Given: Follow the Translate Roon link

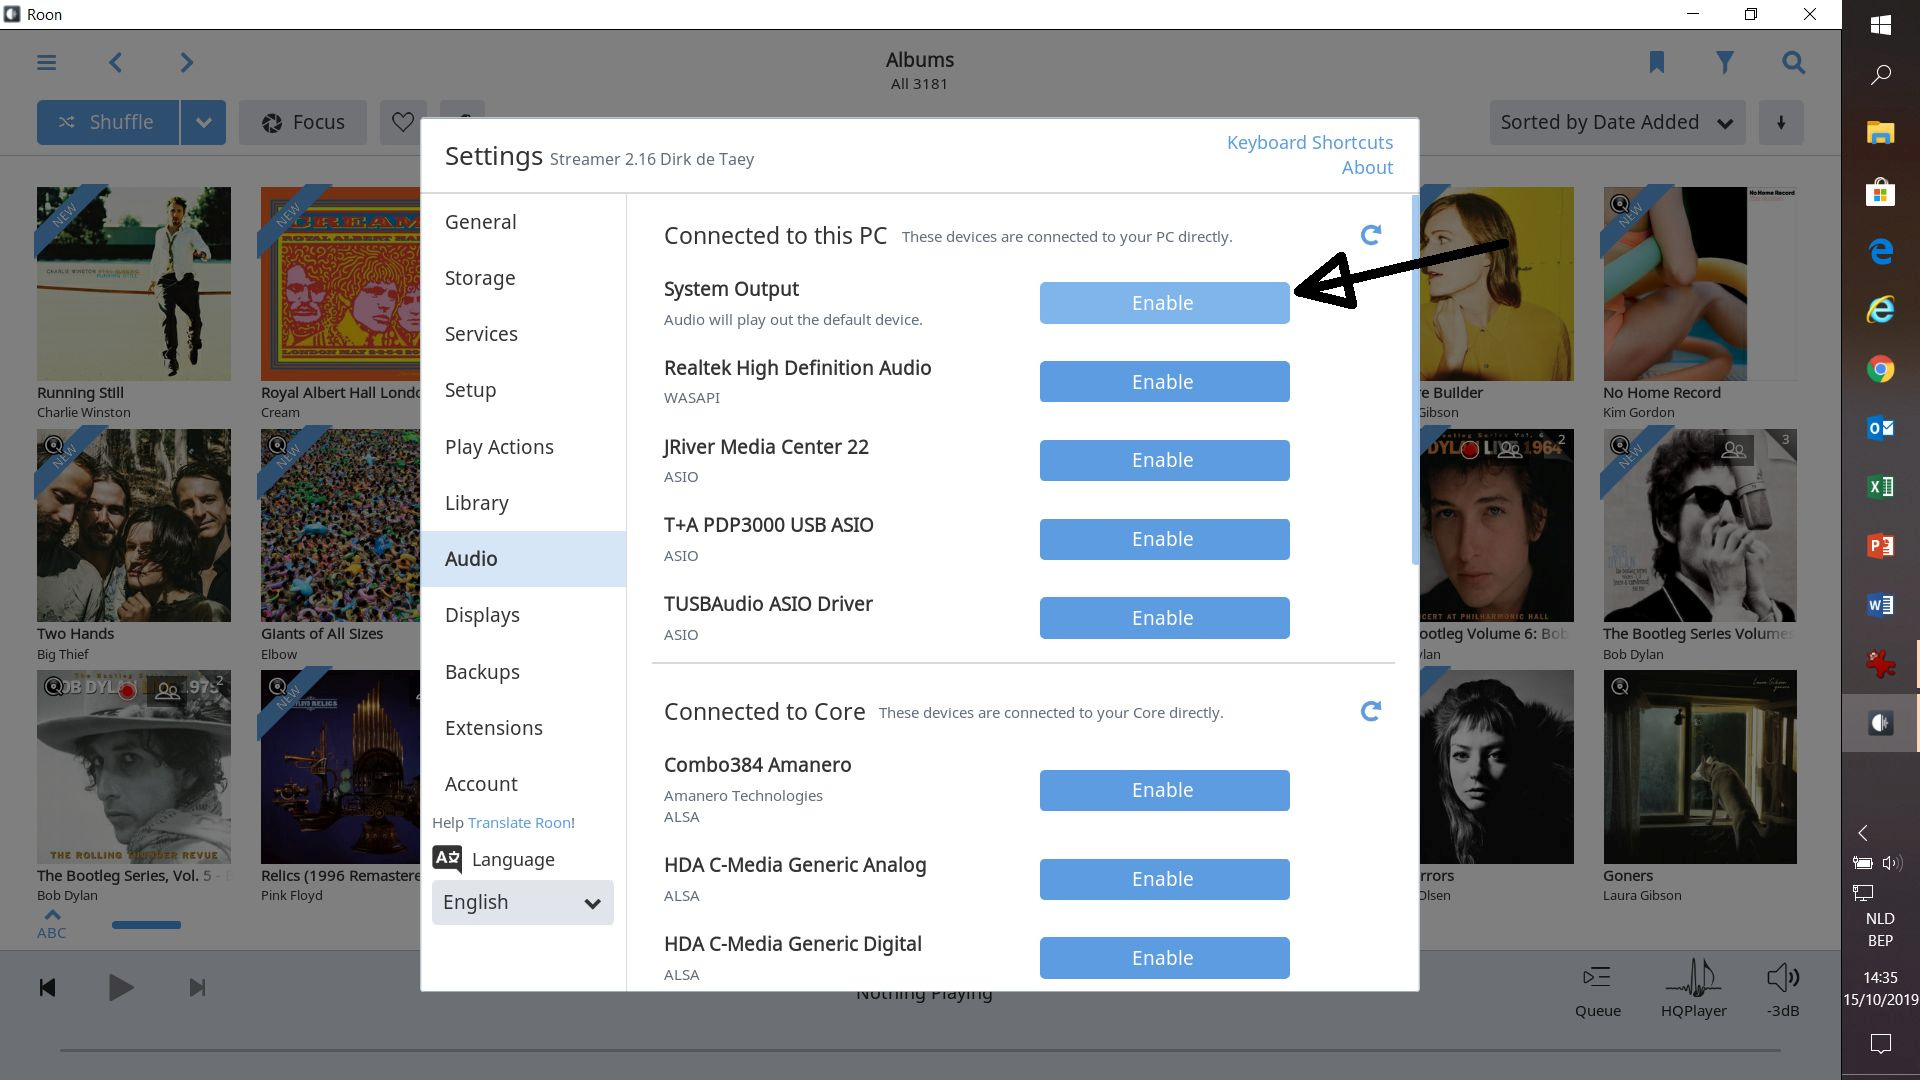Looking at the screenshot, I should coord(519,822).
